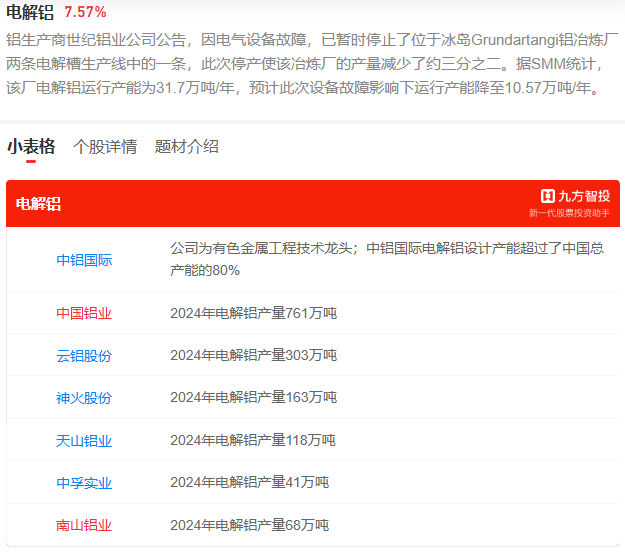Open stock link 中孚实业

click(84, 483)
